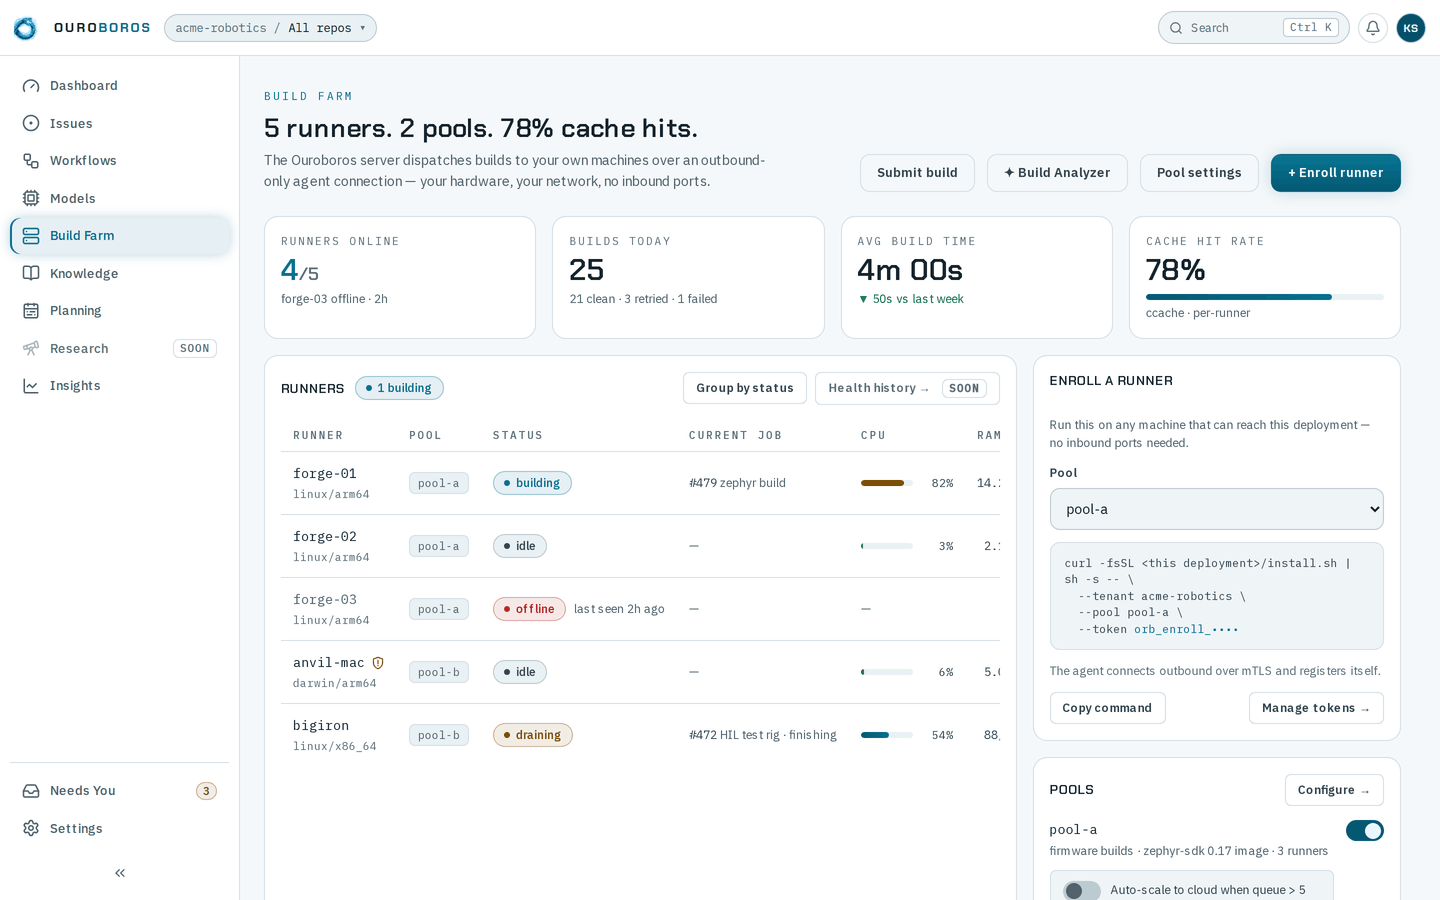Click the forge-01 CPU usage bar
Screen dimensions: 1440x900
point(887,483)
